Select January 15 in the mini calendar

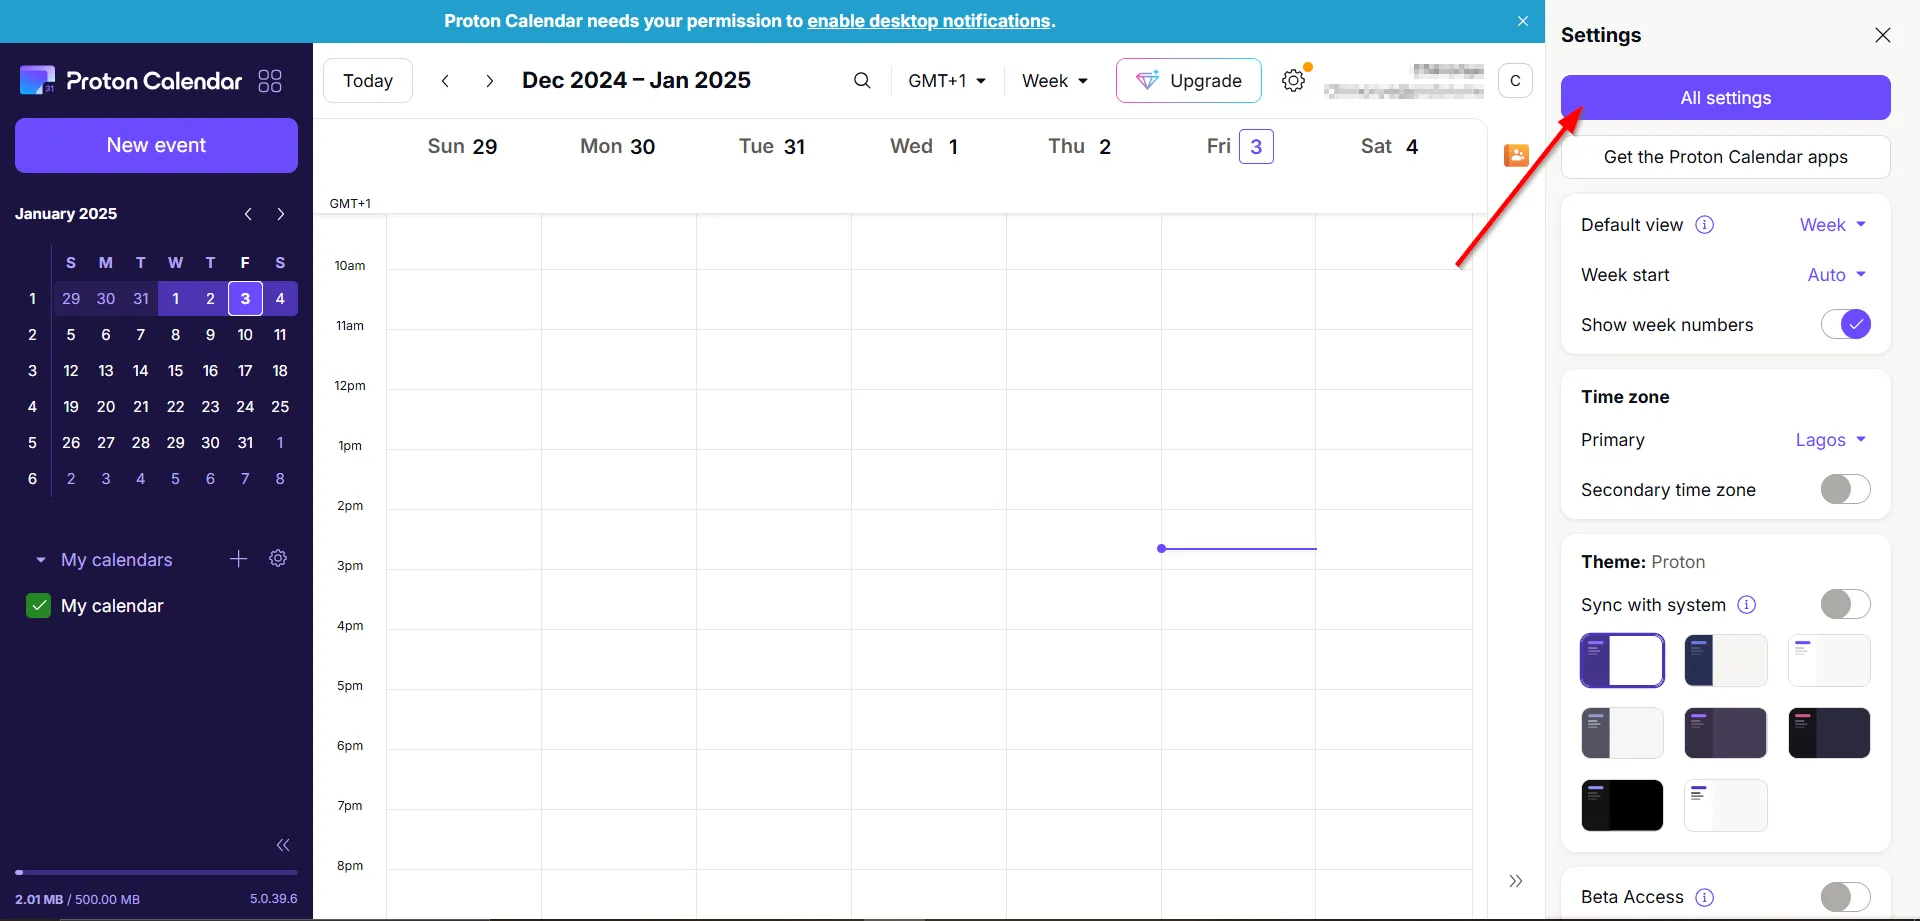point(175,371)
